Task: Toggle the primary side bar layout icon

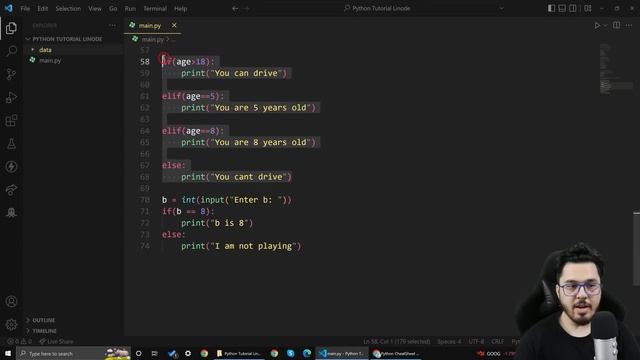Action: click(x=551, y=8)
